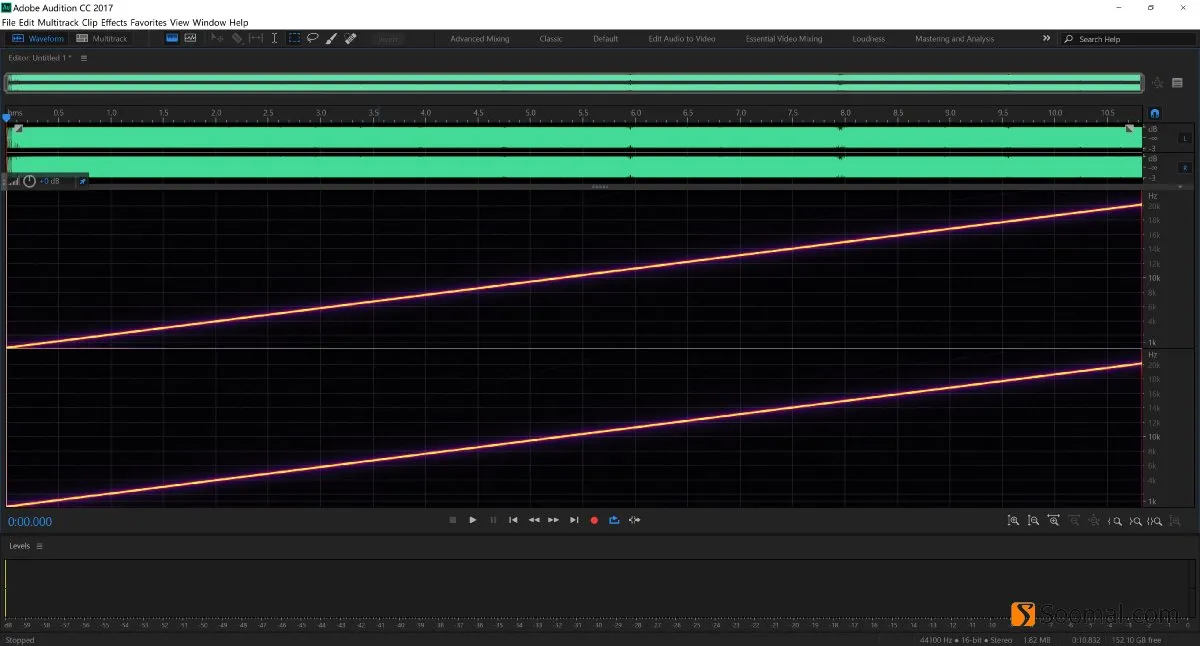Click the overview navigator bar
The width and height of the screenshot is (1200, 646).
pos(574,83)
